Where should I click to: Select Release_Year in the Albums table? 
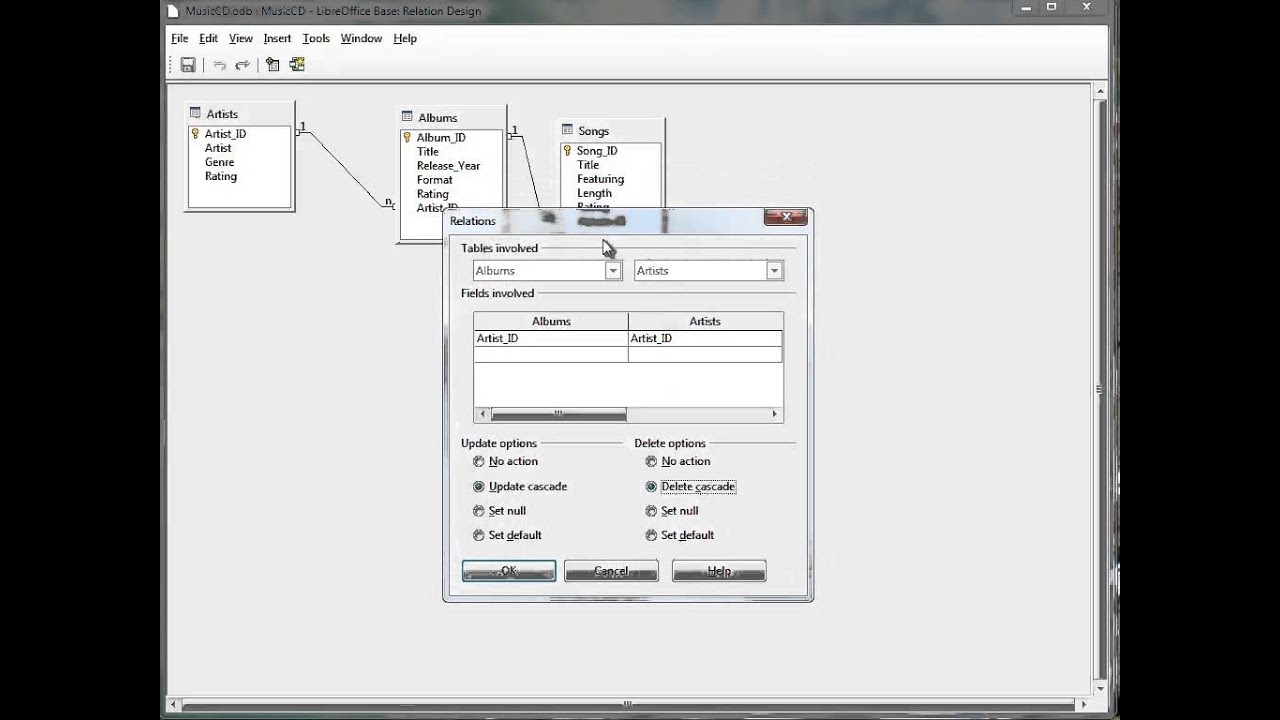448,166
